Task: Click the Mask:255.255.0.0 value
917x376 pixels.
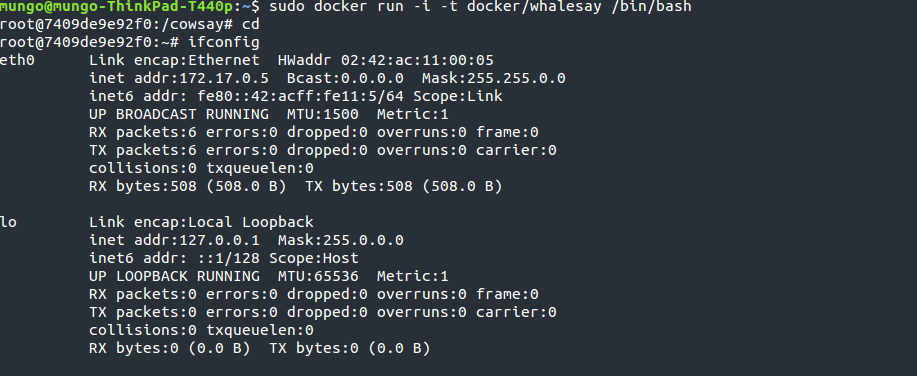Action: [494, 78]
